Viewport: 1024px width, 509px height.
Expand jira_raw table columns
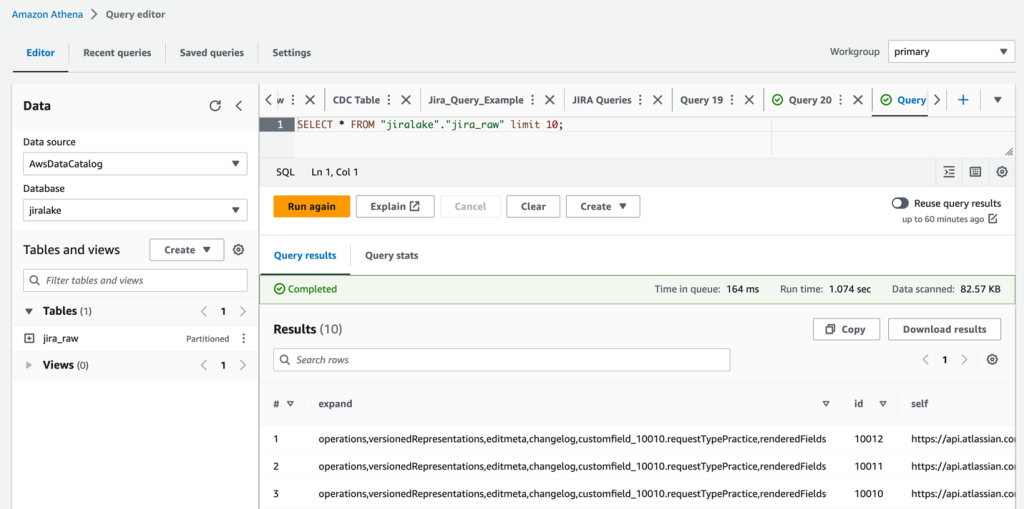29,338
